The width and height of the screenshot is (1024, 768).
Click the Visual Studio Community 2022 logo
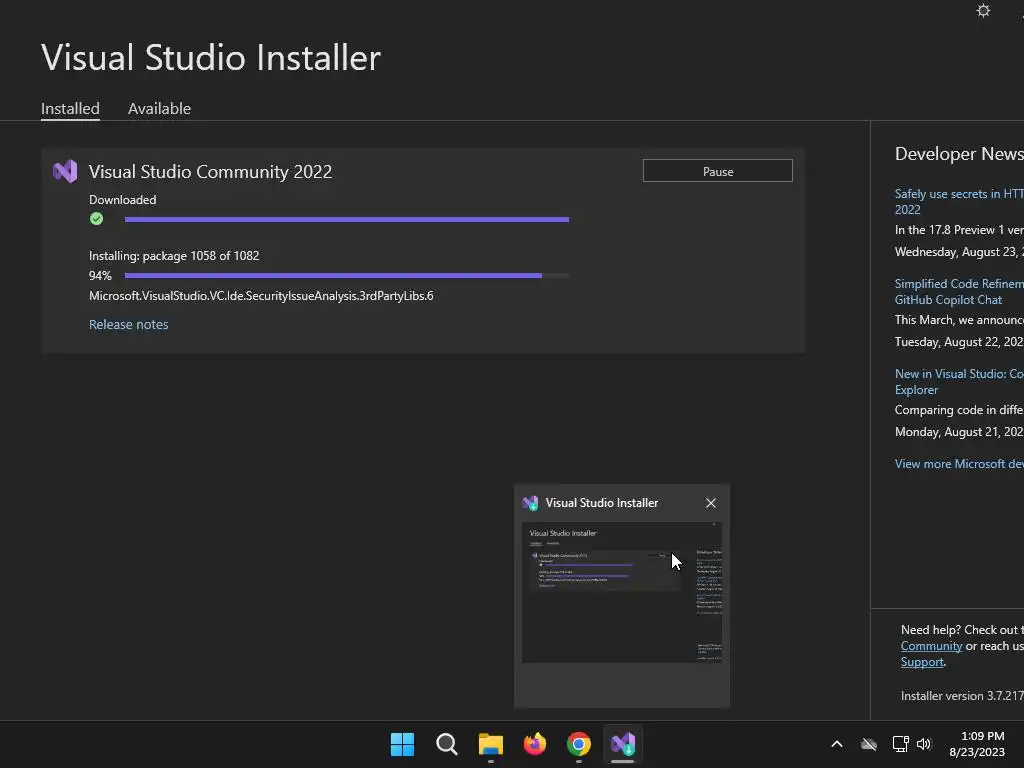click(x=65, y=172)
